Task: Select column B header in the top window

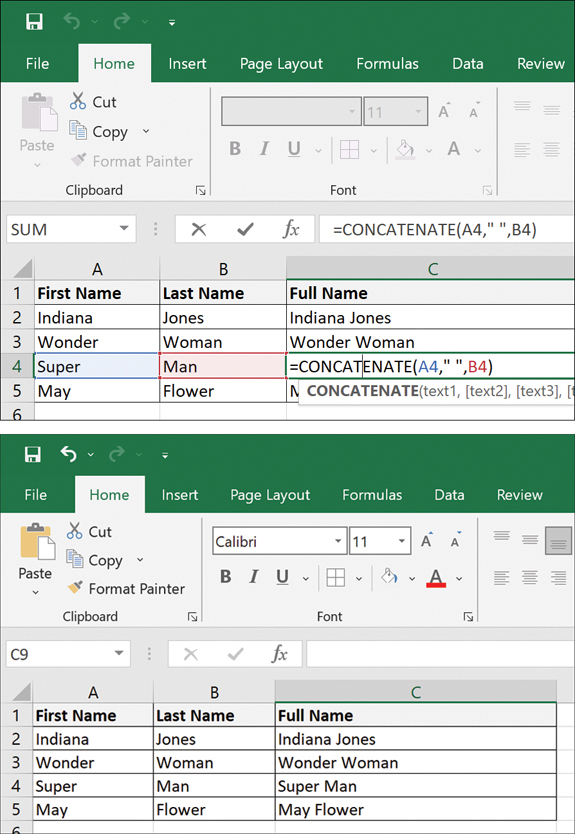Action: [223, 269]
